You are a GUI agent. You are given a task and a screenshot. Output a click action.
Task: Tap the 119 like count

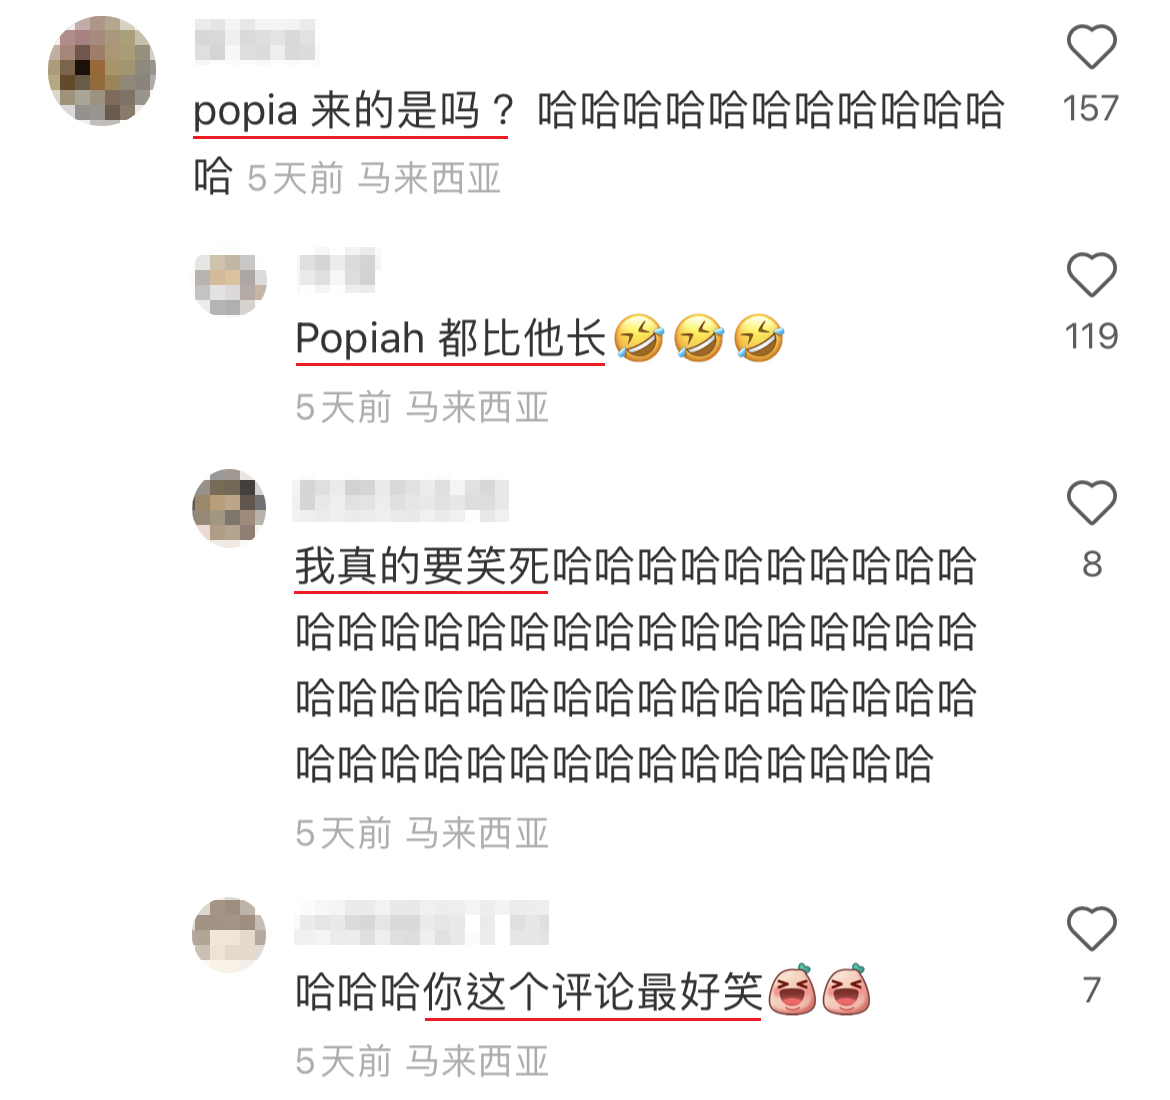[x=1091, y=337]
